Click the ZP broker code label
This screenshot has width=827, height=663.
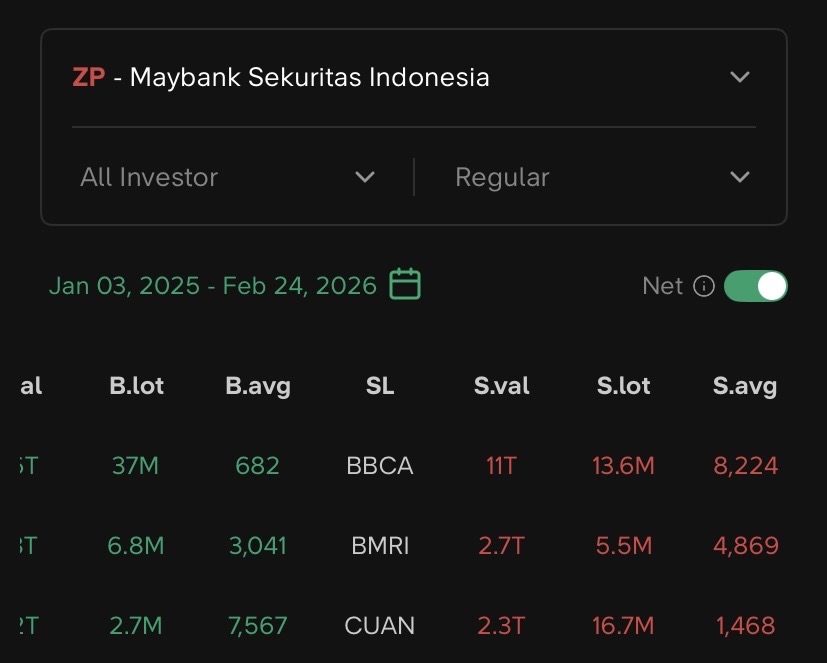88,77
